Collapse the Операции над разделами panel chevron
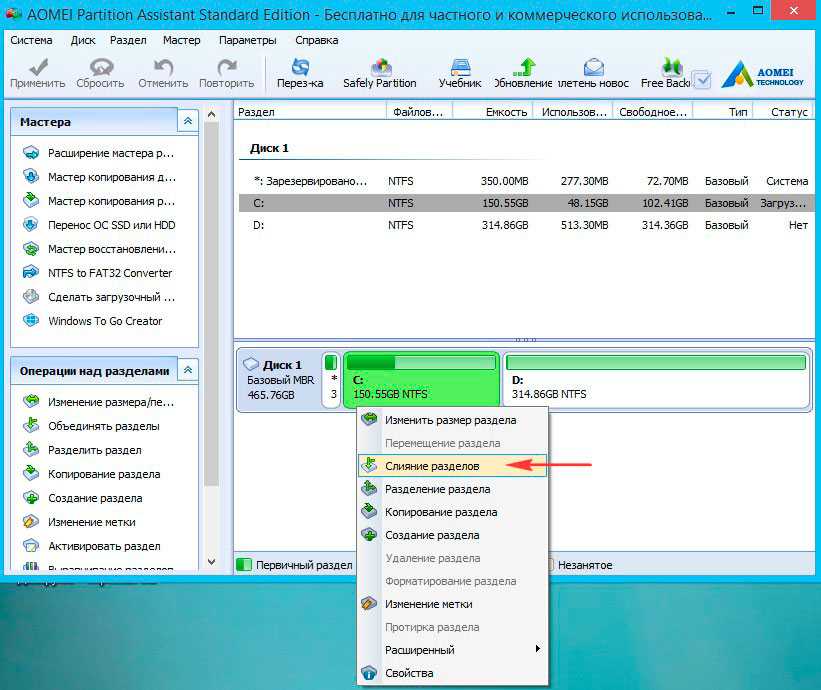 [188, 371]
